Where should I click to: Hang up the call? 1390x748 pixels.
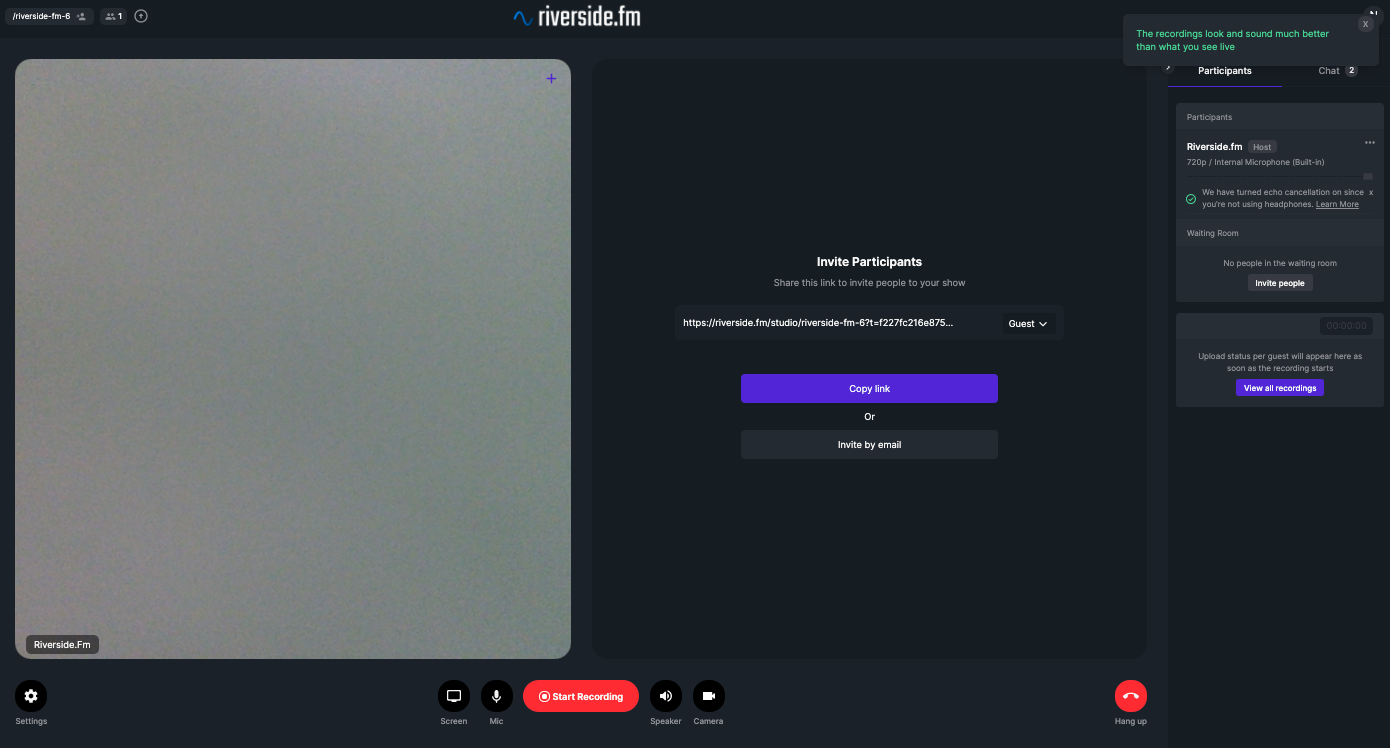[1131, 696]
